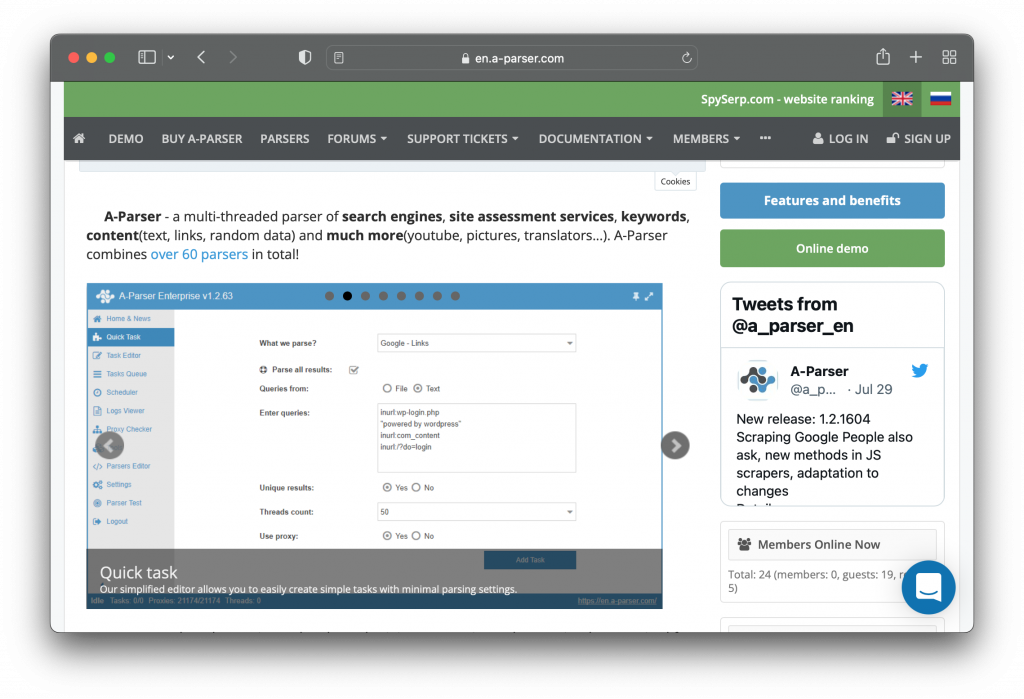The height and width of the screenshot is (699, 1024).
Task: Go to next slide arrow
Action: pyautogui.click(x=675, y=445)
